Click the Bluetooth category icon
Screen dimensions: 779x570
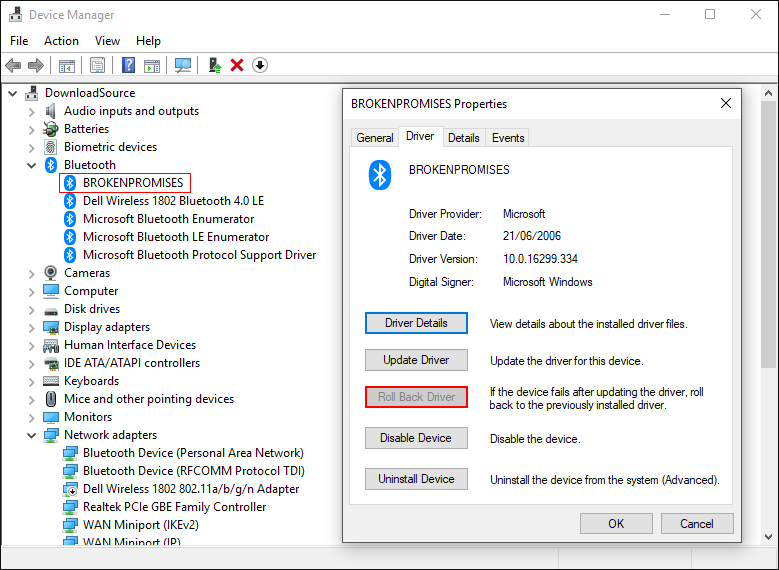51,165
